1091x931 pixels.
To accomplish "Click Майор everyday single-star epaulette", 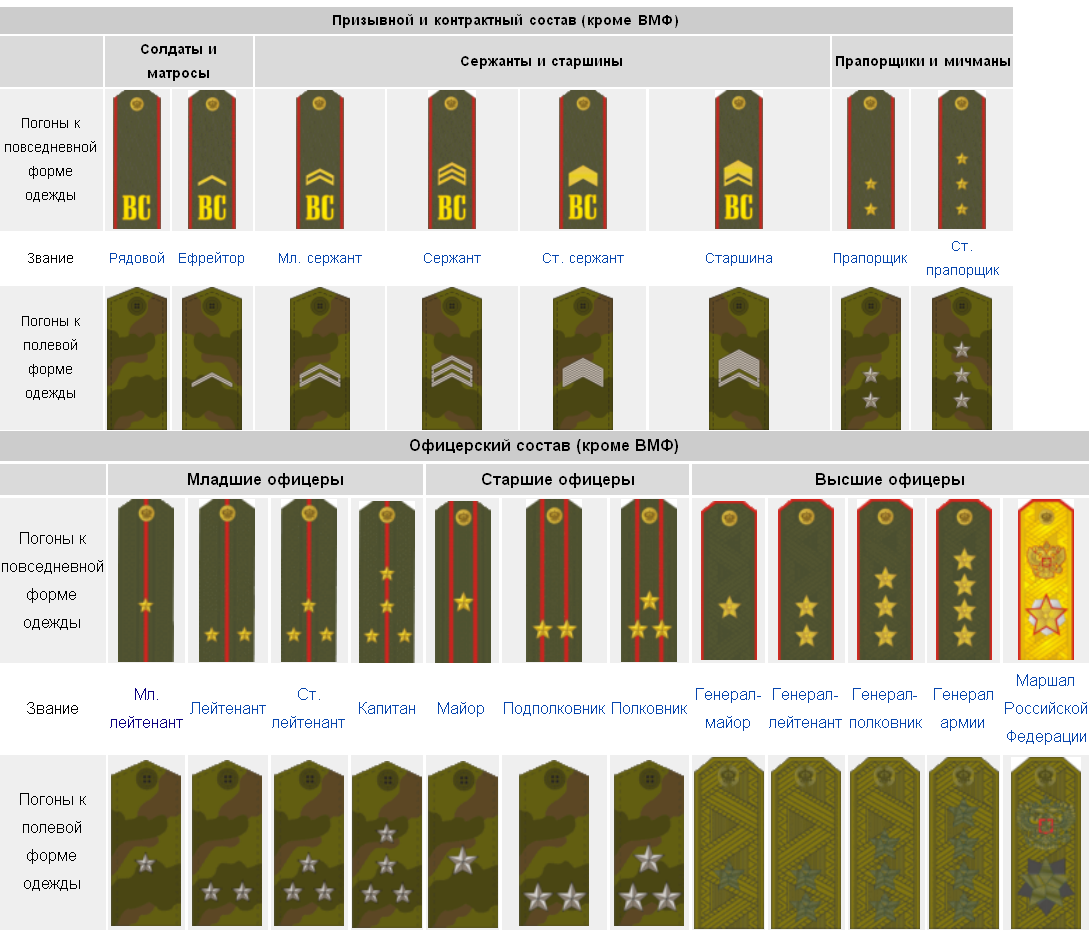I will pos(463,582).
